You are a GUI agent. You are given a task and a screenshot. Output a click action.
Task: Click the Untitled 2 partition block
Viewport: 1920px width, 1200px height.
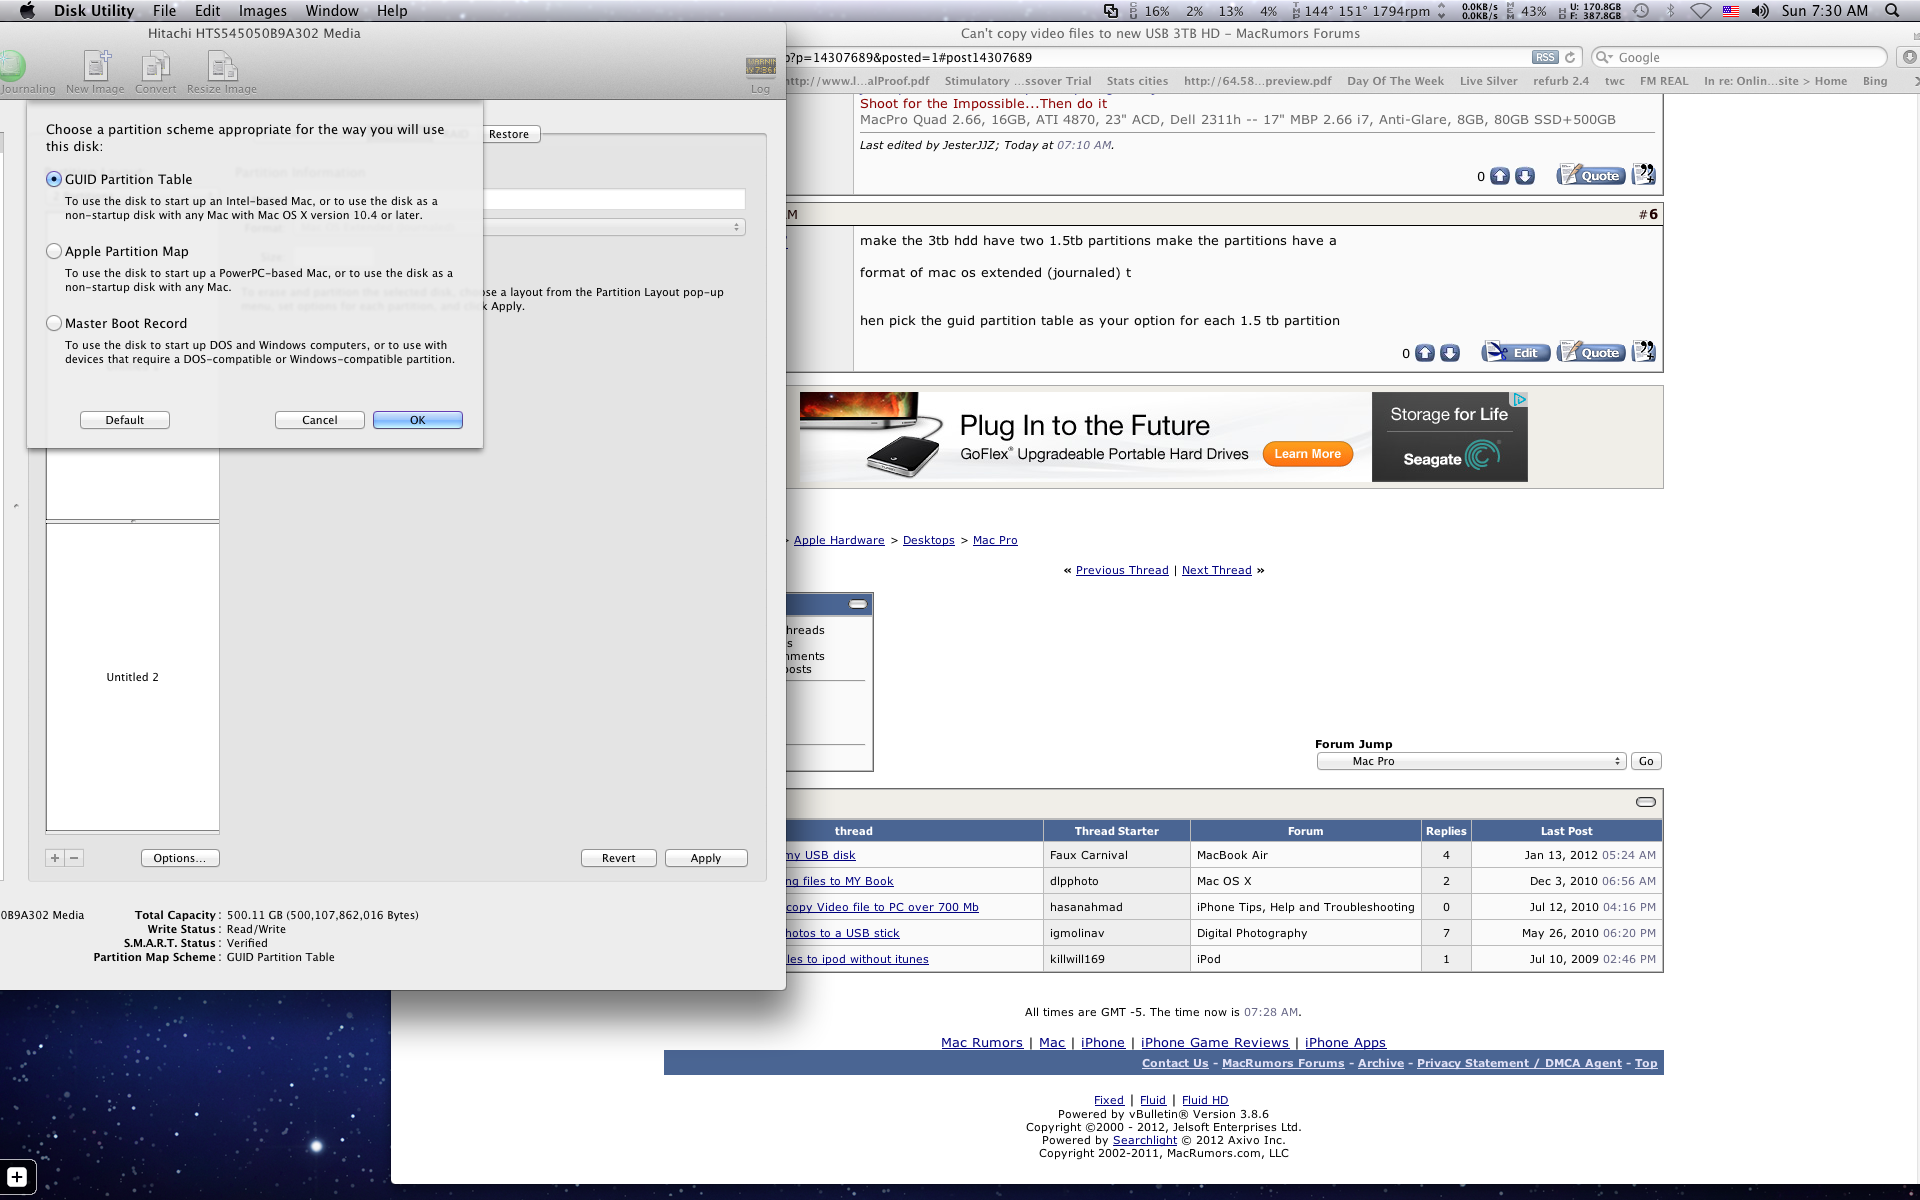coord(132,677)
